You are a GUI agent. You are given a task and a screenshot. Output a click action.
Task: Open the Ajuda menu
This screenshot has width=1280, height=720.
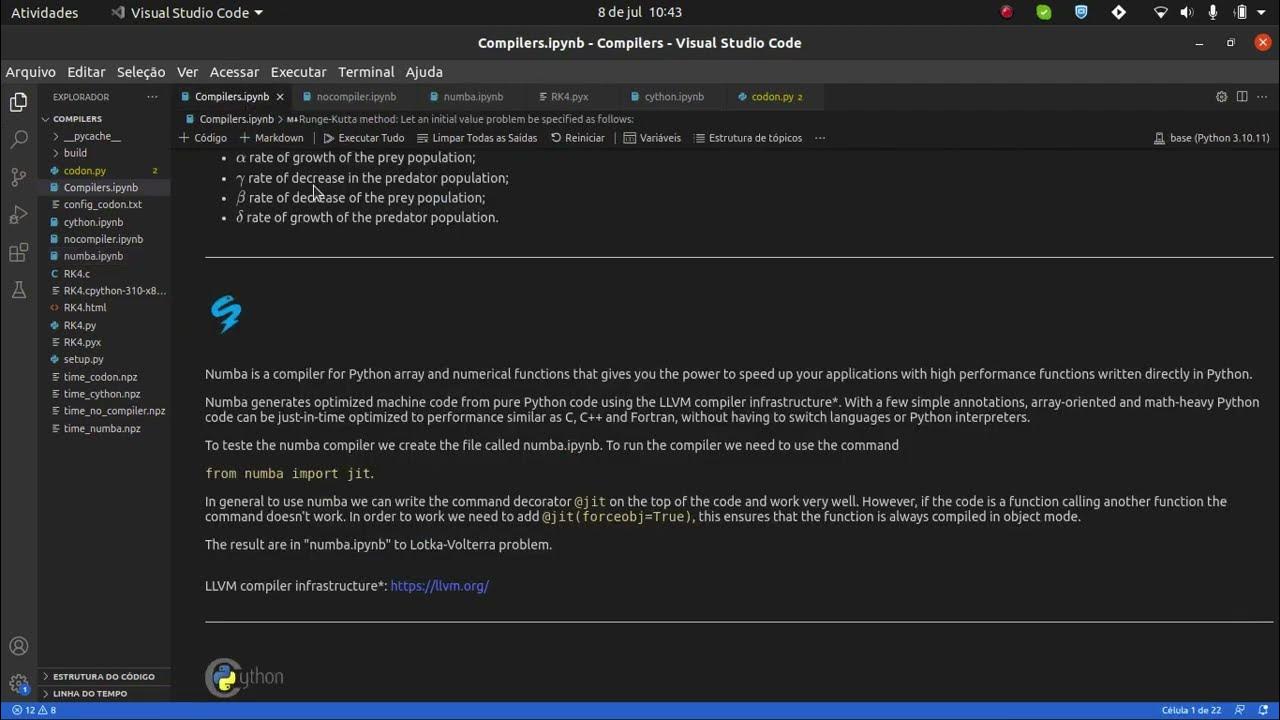424,72
